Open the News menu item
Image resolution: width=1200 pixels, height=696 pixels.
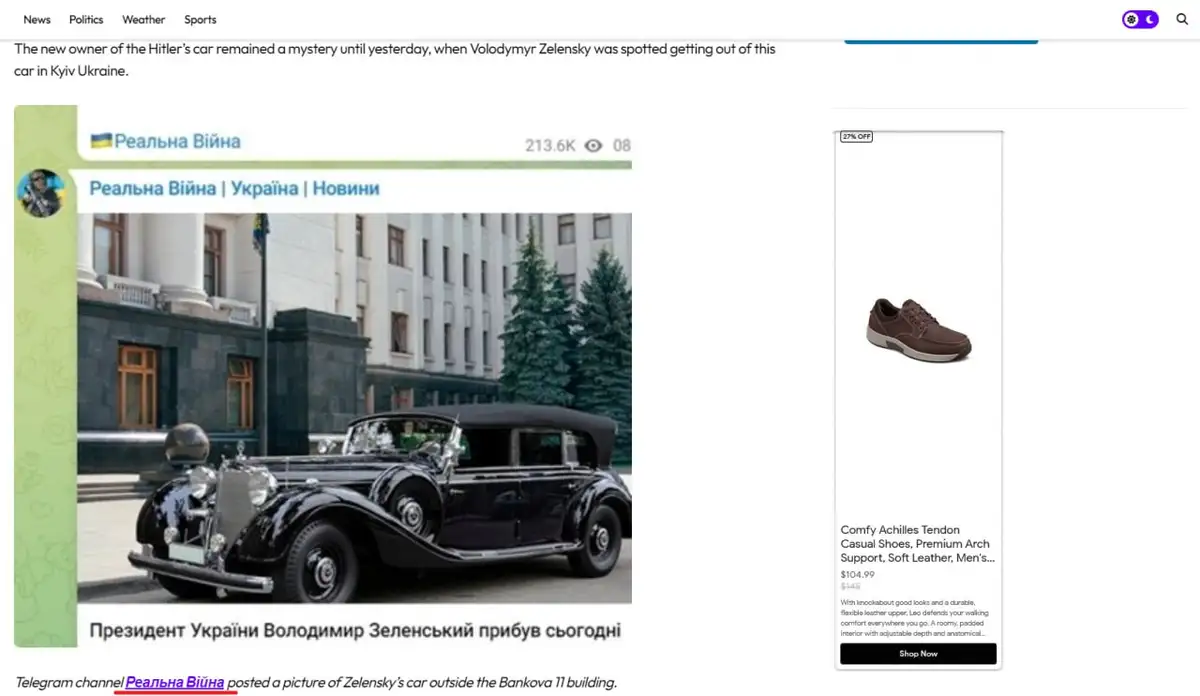click(37, 19)
